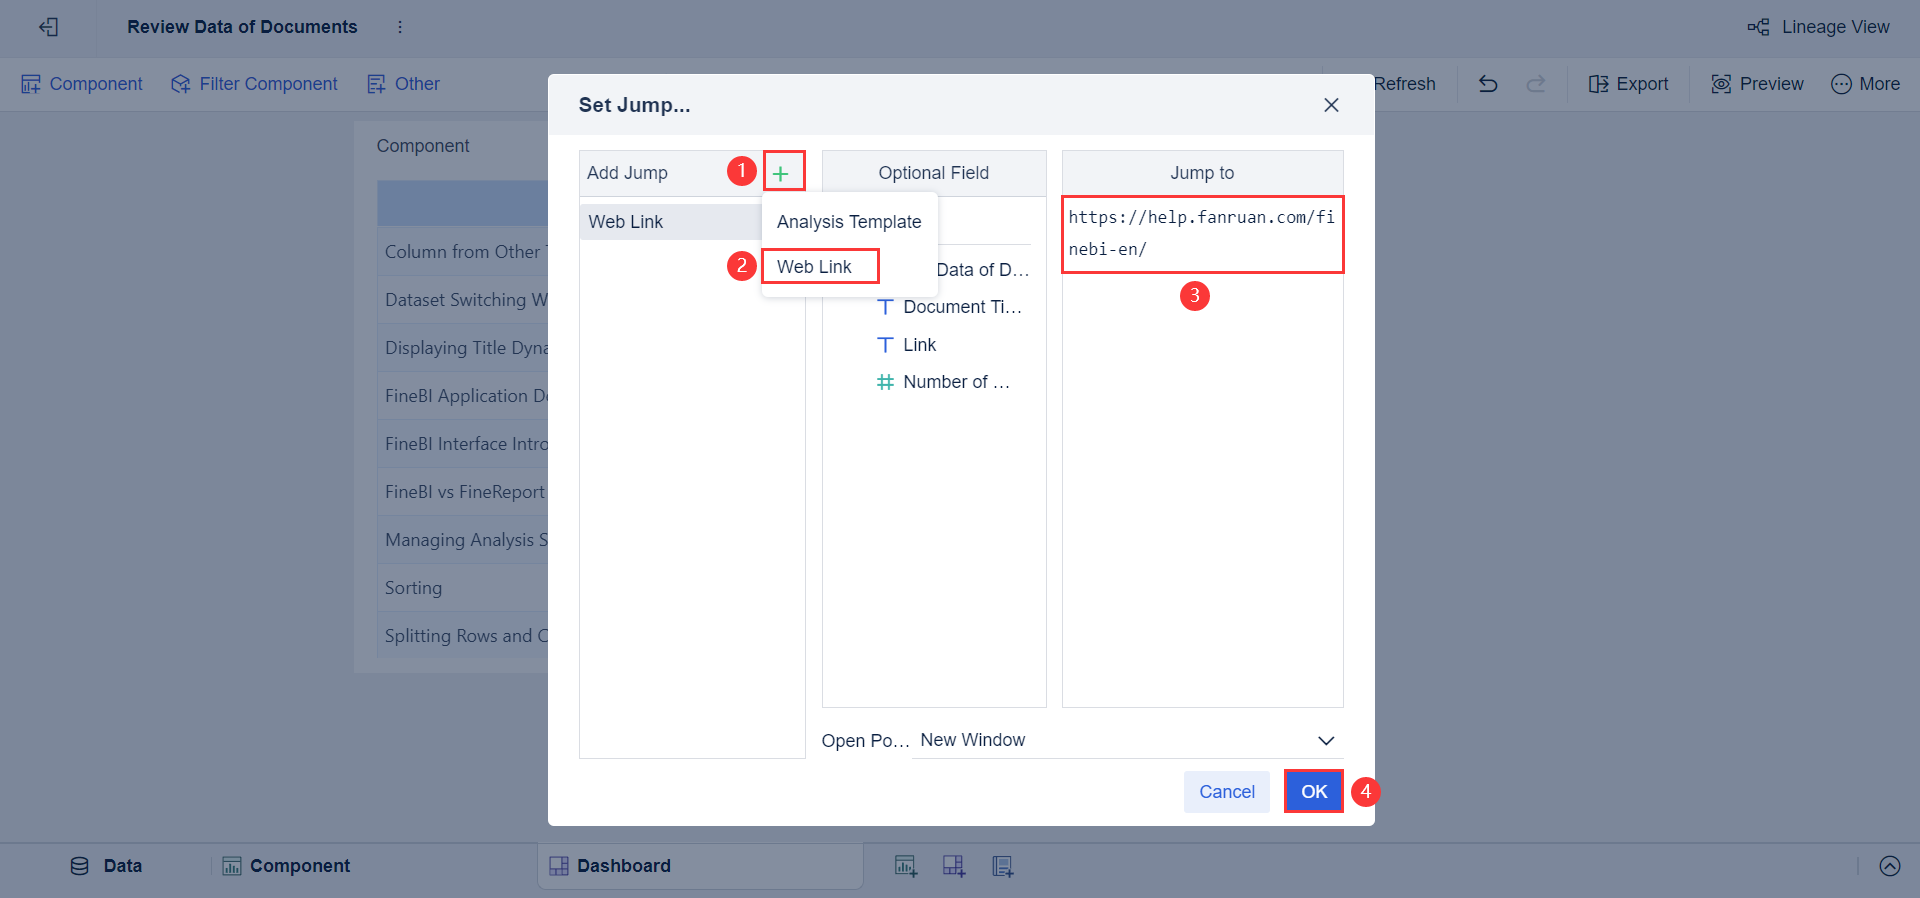The width and height of the screenshot is (1920, 898).
Task: Click the add component icon in bottom bar
Action: pos(906,866)
